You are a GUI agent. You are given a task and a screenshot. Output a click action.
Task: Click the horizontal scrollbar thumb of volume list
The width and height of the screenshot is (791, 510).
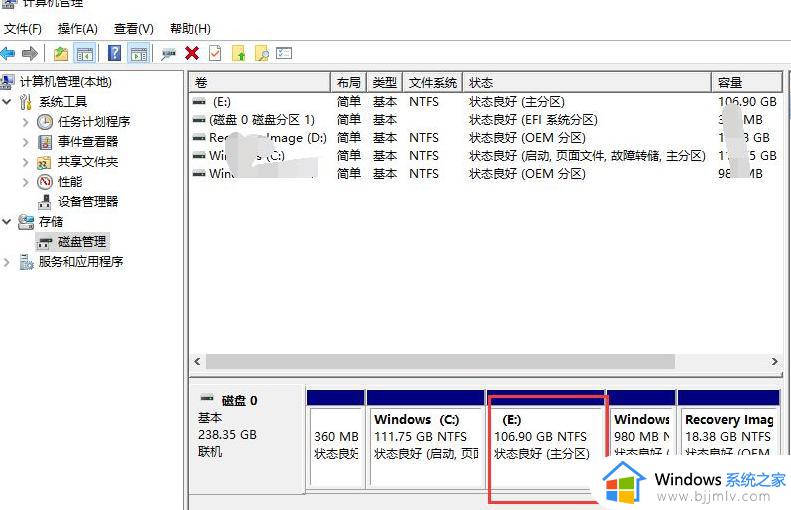point(440,361)
